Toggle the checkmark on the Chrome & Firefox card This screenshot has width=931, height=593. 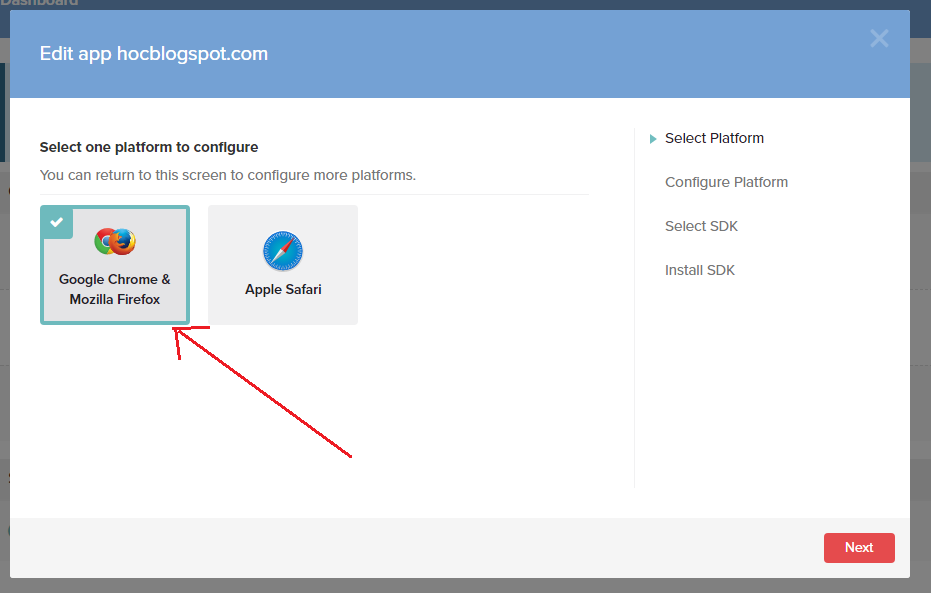[57, 223]
